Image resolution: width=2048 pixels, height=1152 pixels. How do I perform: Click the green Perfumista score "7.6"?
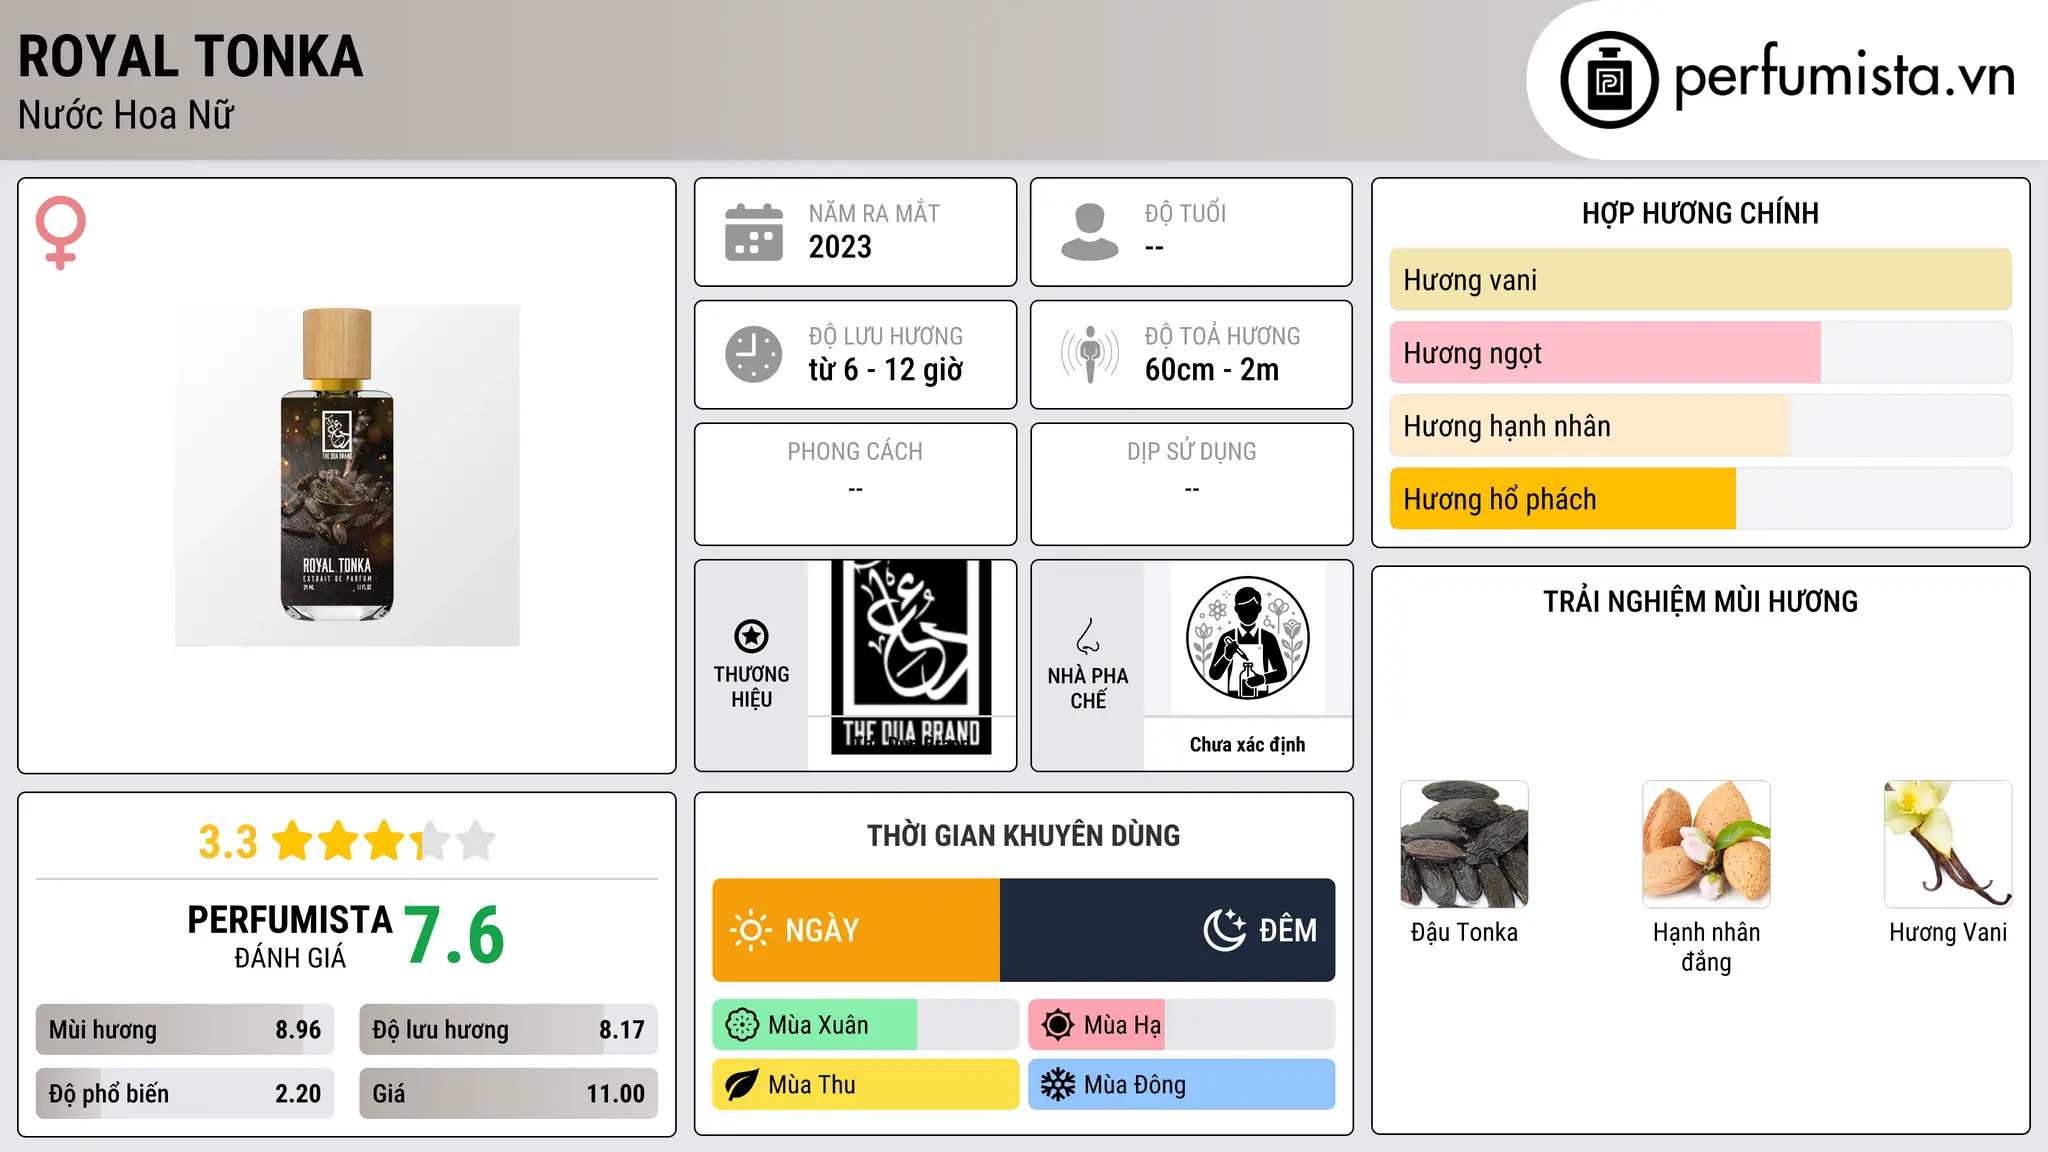455,935
